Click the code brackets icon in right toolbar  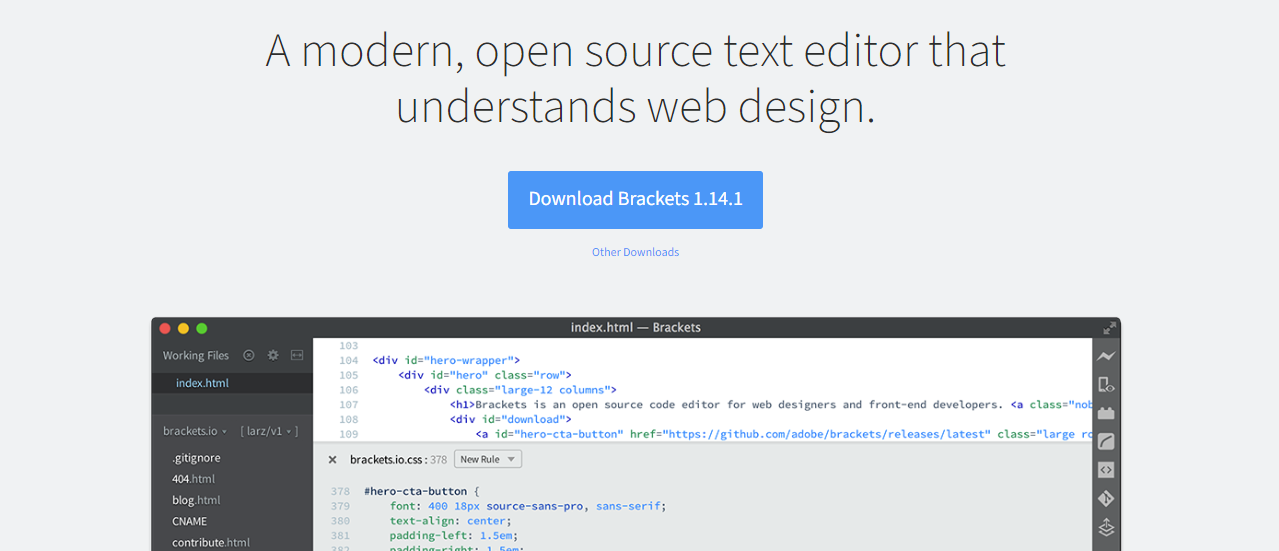[x=1106, y=470]
